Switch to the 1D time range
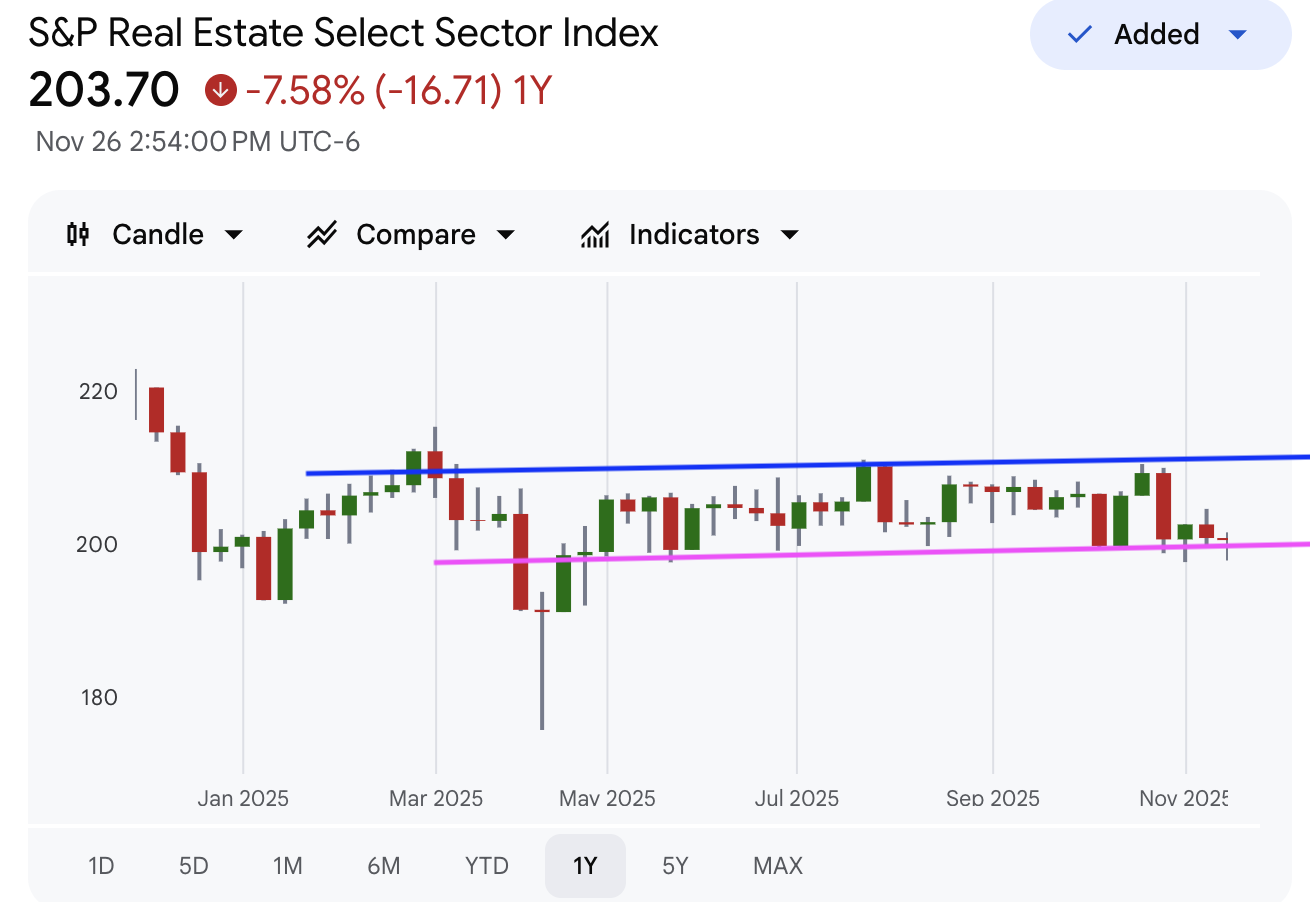The image size is (1310, 902). point(101,865)
